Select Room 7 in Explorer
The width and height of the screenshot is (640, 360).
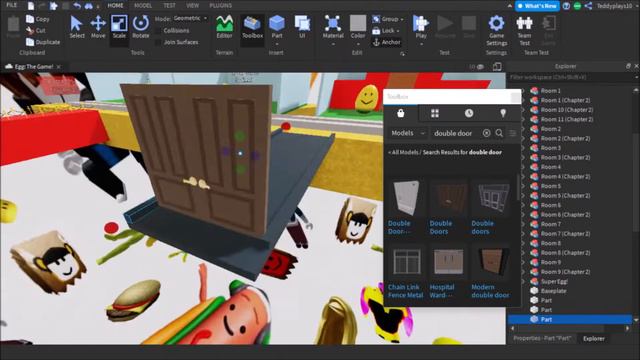tap(550, 224)
